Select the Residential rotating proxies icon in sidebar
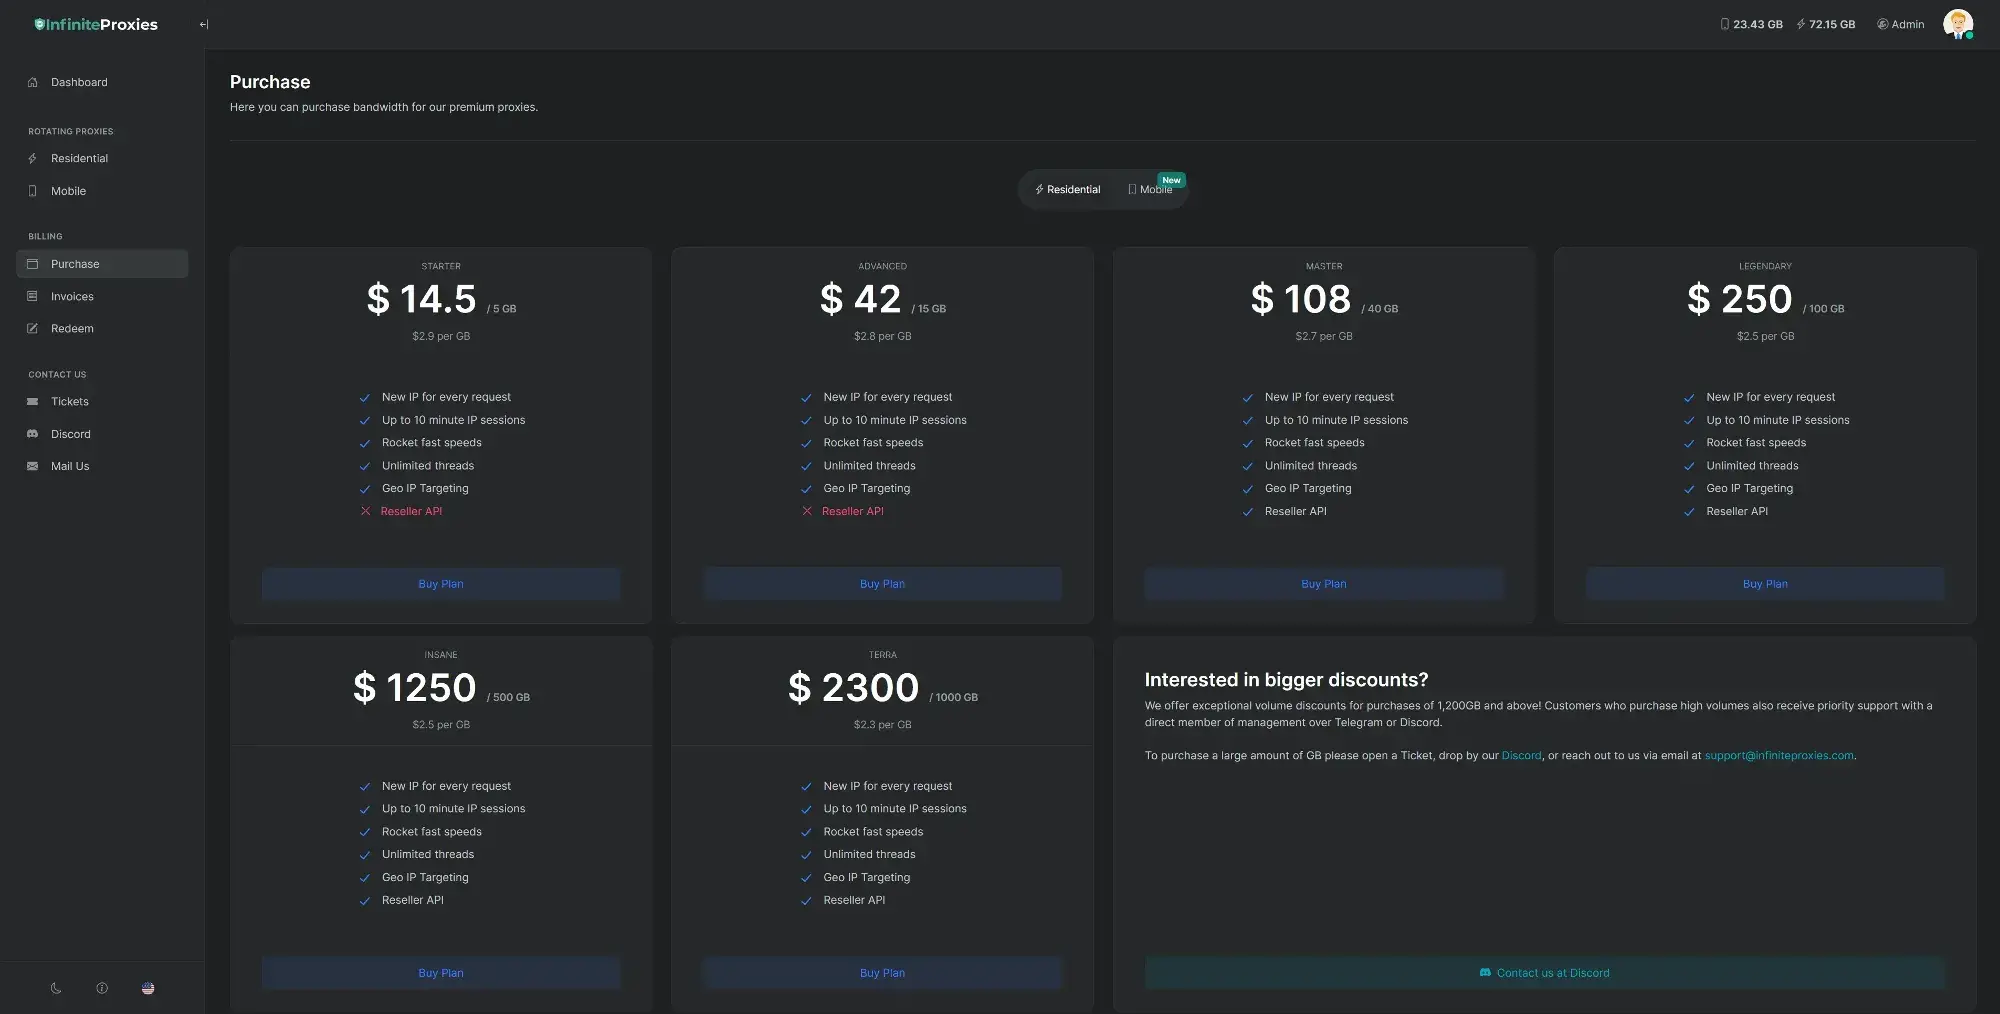 [x=33, y=158]
